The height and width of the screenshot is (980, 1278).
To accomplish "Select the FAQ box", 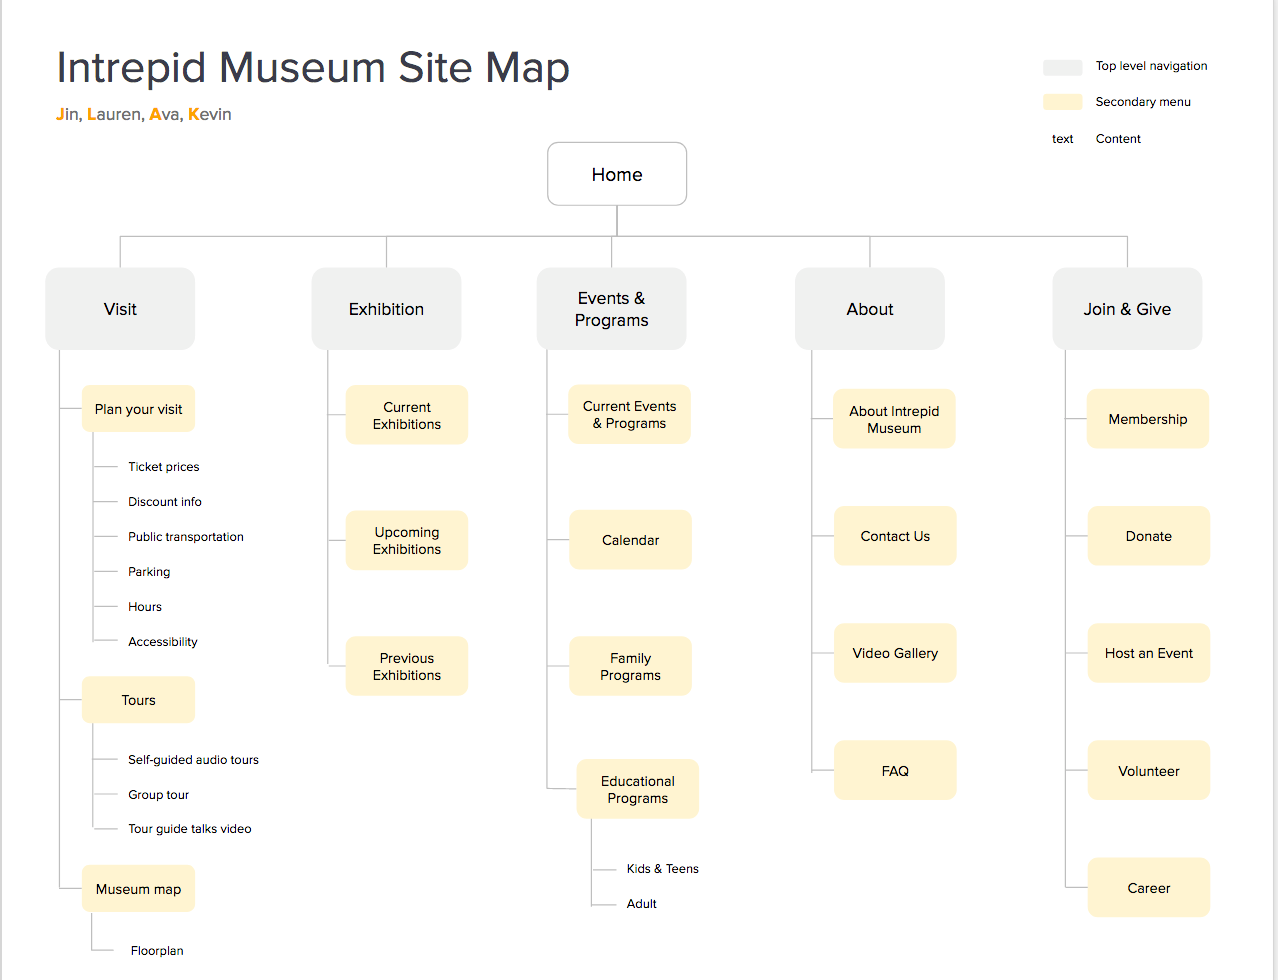I will click(895, 770).
